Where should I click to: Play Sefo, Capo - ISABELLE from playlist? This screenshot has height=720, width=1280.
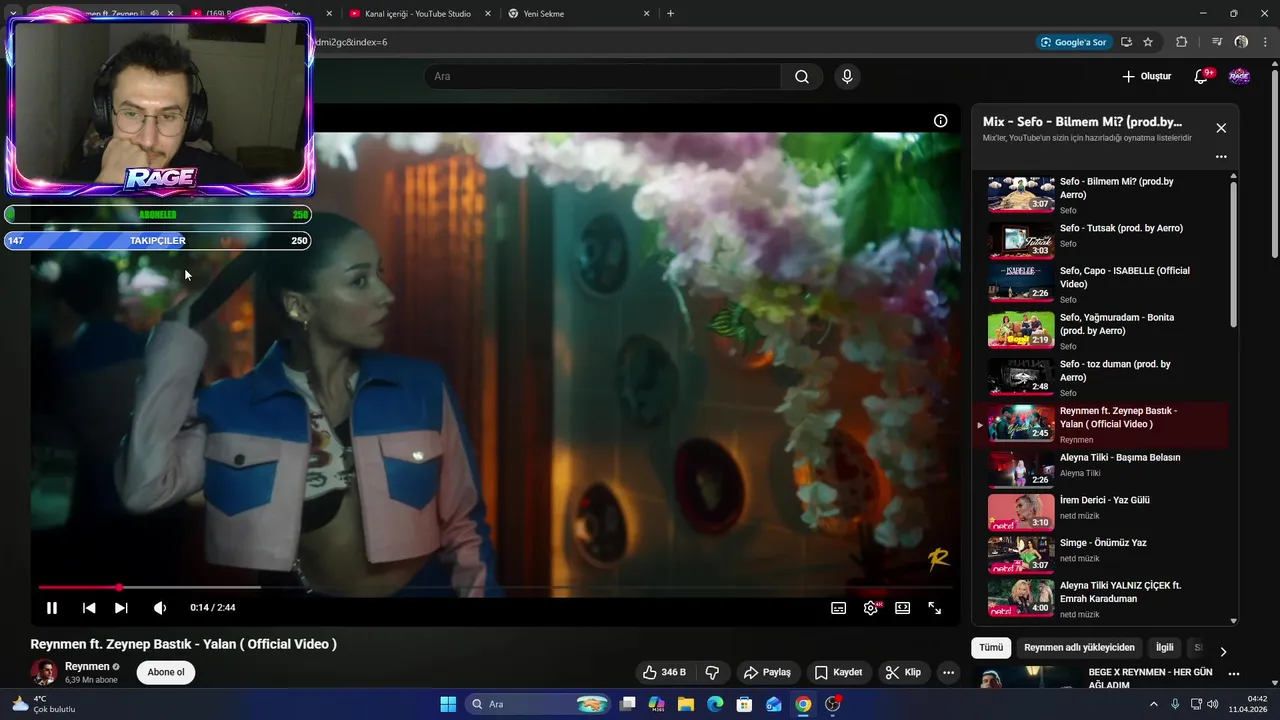[1100, 285]
